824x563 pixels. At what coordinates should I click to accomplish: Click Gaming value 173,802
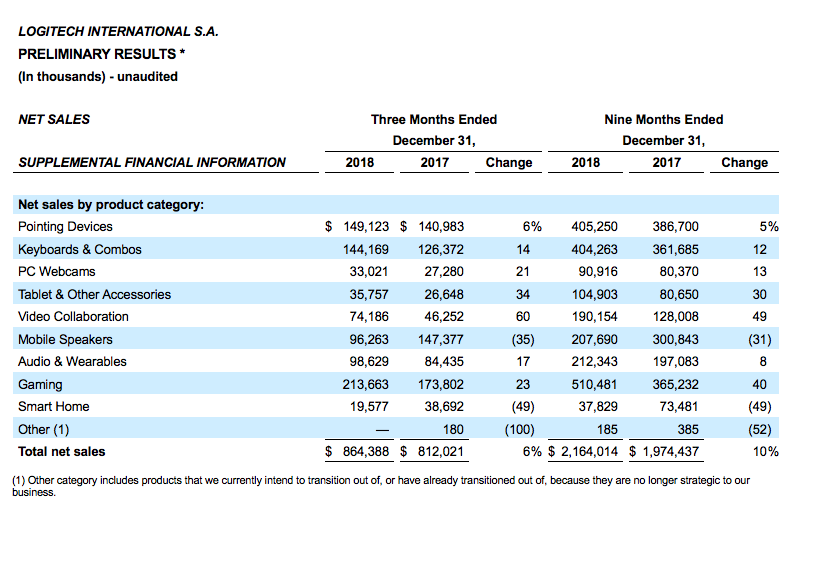(x=441, y=385)
